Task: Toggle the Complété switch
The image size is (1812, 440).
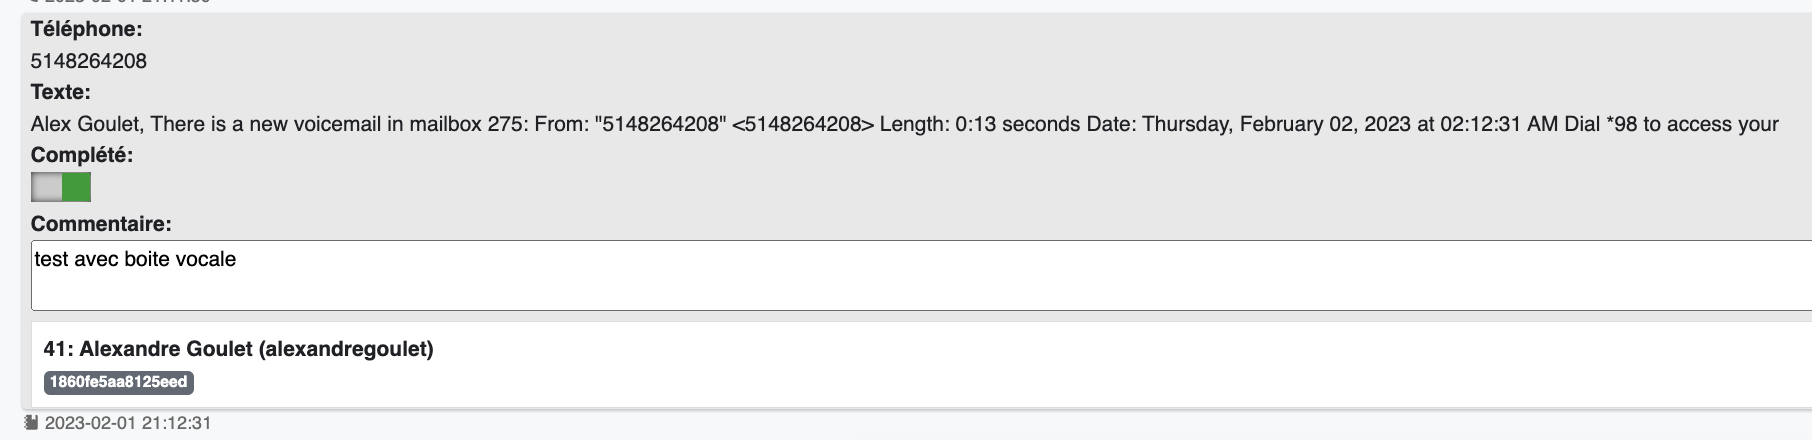Action: [61, 187]
